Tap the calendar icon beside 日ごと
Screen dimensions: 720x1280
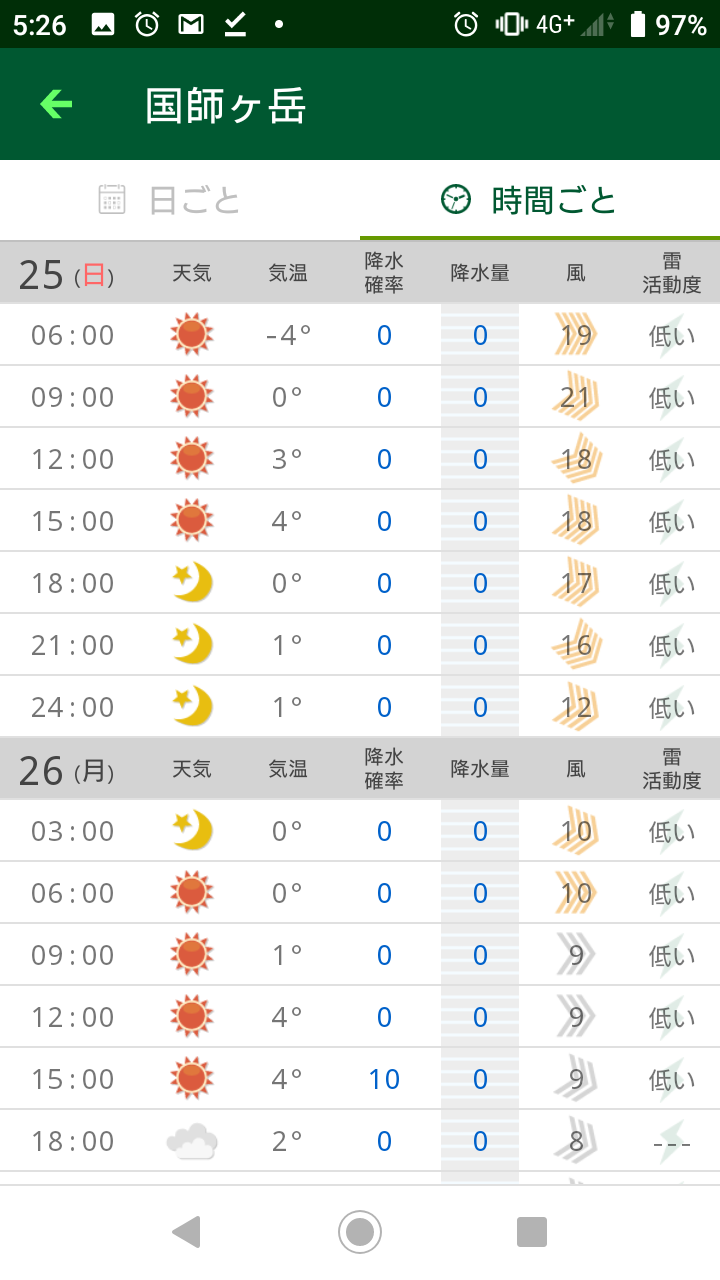pos(112,200)
